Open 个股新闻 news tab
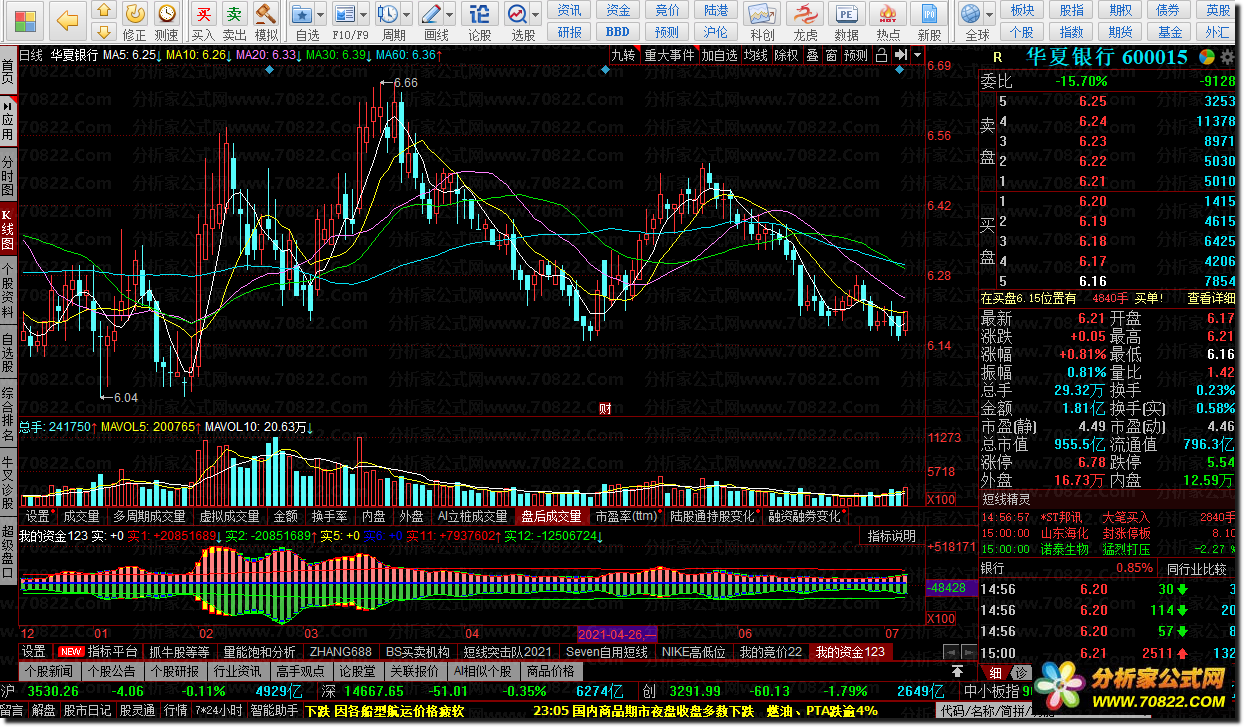Image resolution: width=1245 pixels, height=727 pixels. pos(50,671)
